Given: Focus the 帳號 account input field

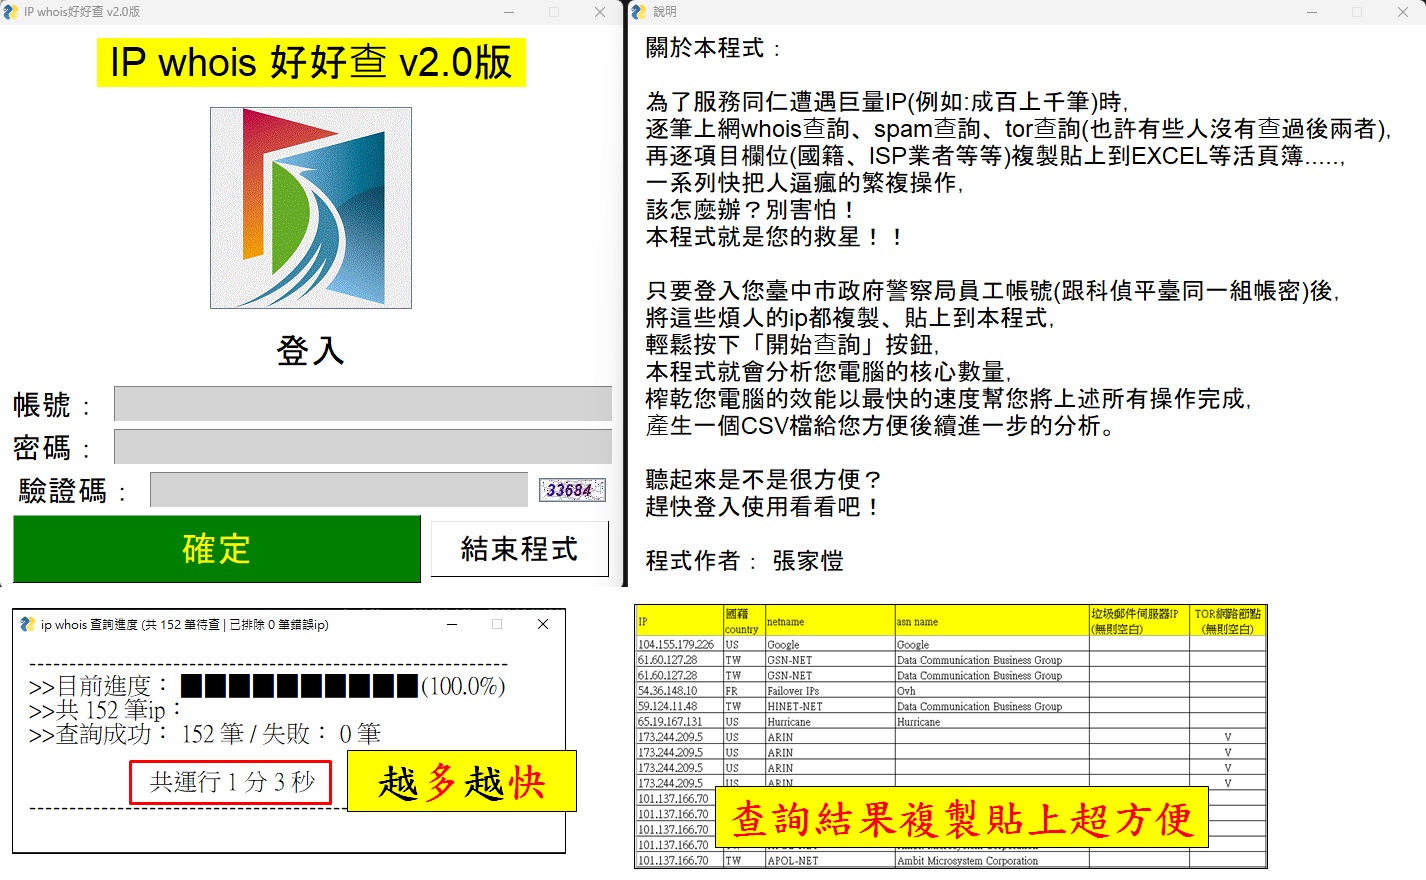Looking at the screenshot, I should [x=362, y=404].
